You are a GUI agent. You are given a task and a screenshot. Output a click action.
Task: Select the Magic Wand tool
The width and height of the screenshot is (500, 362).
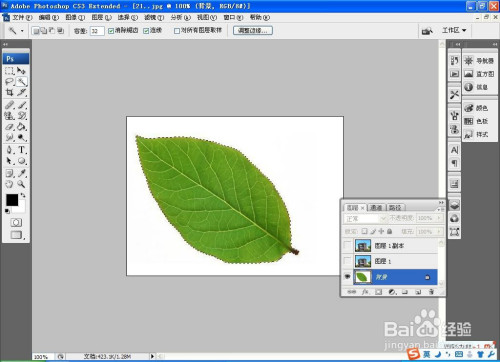click(x=21, y=82)
